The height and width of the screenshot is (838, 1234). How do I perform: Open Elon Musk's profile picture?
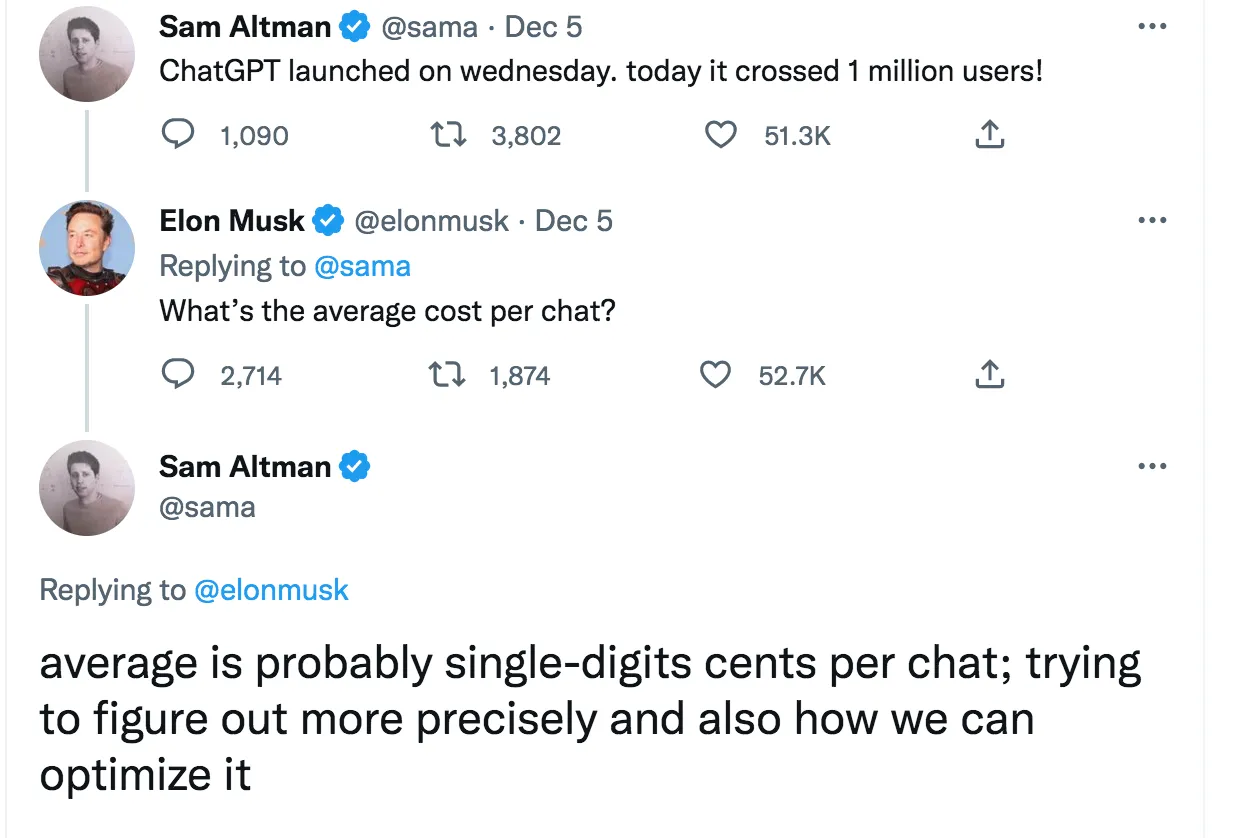(87, 247)
